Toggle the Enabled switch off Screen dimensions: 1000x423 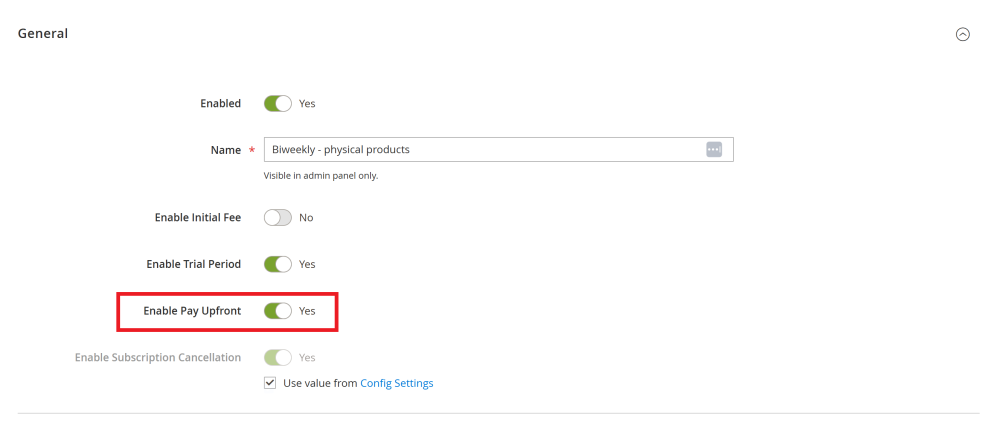(x=277, y=103)
